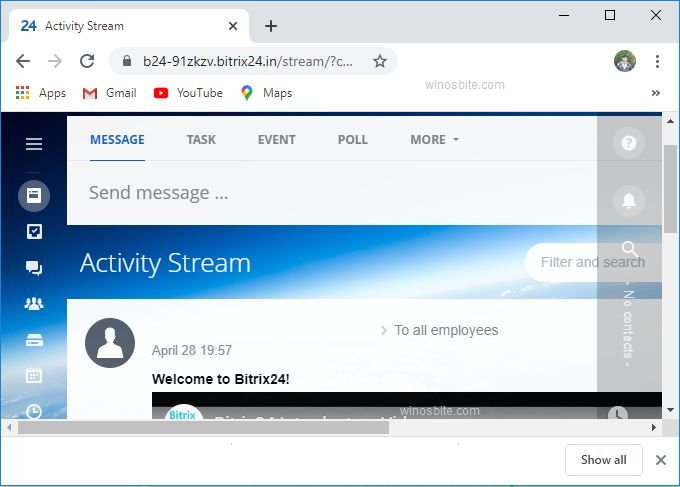
Task: Click the magnifier search icon in right panel
Action: pos(628,248)
